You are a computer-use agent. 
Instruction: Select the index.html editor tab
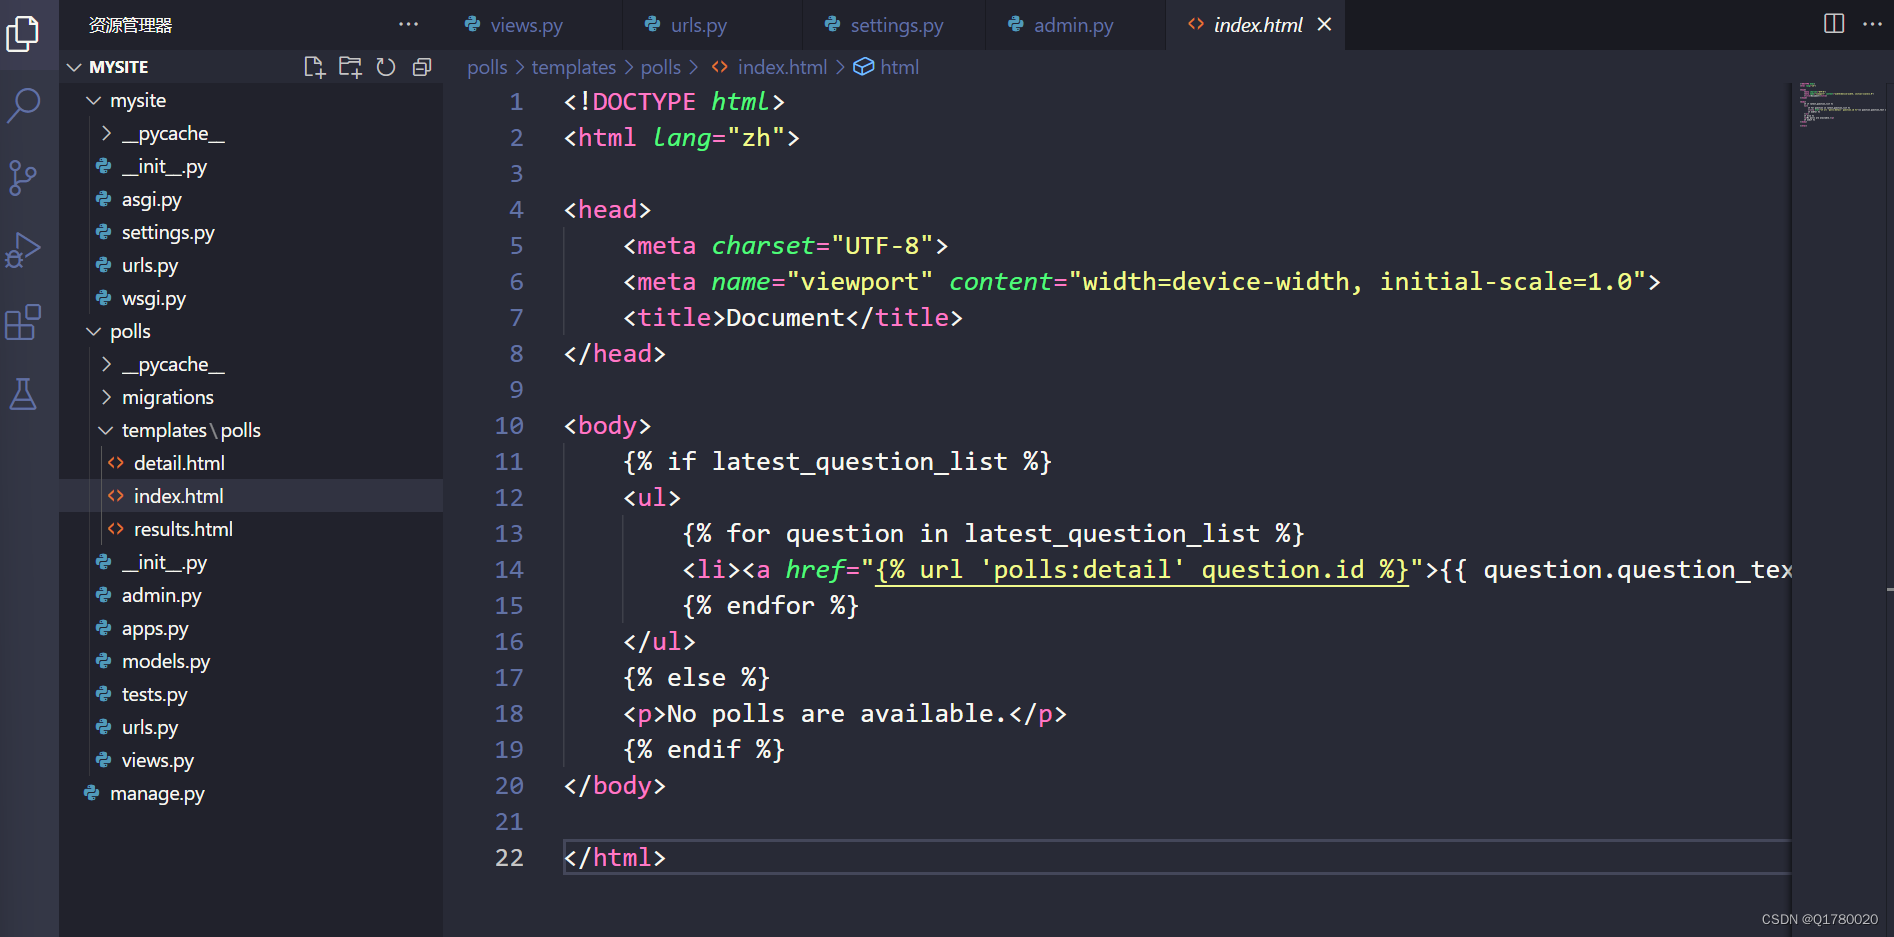tap(1257, 25)
